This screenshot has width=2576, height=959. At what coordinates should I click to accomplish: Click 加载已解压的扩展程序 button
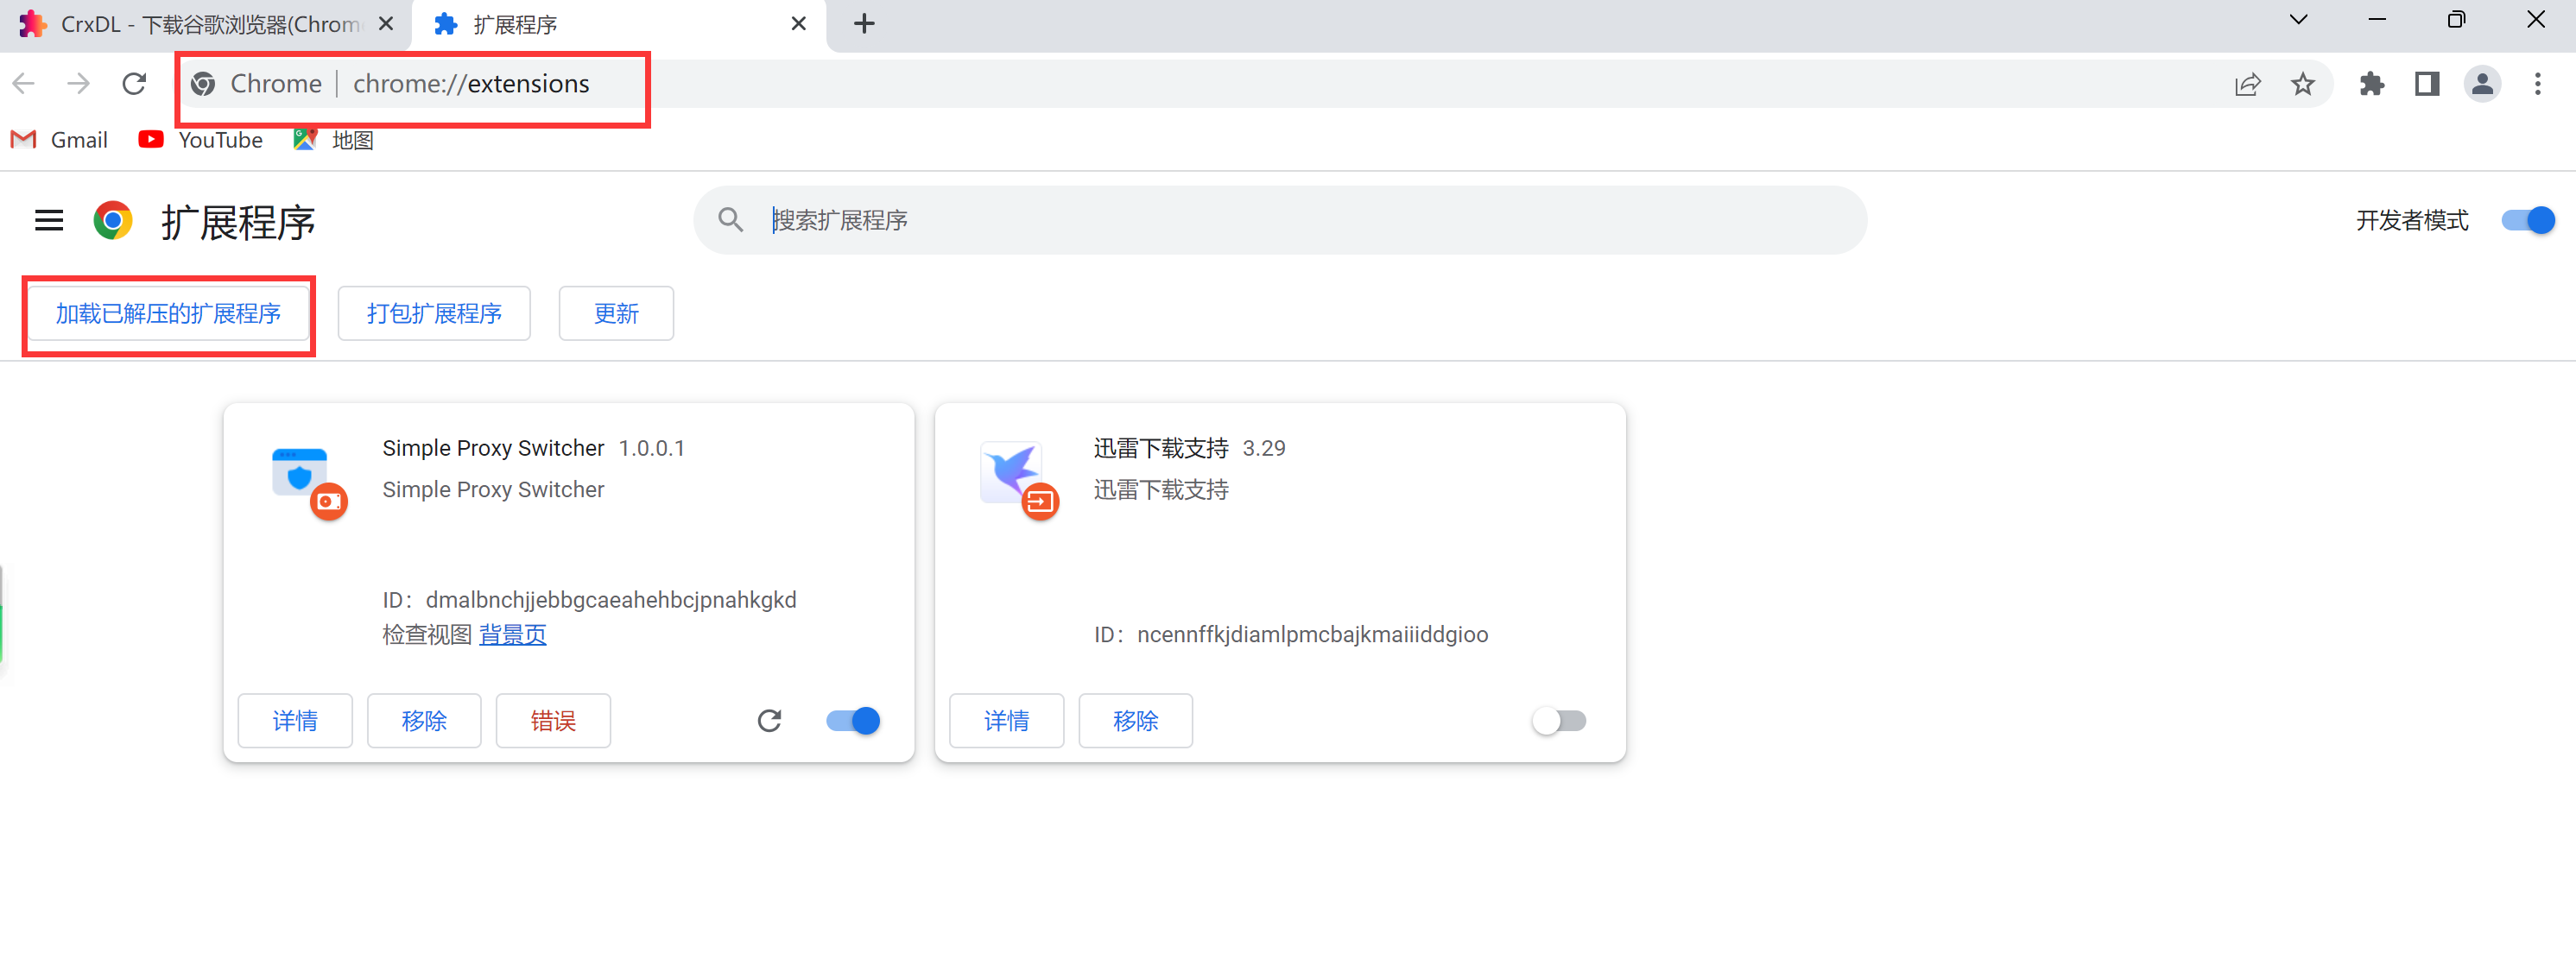coord(168,314)
